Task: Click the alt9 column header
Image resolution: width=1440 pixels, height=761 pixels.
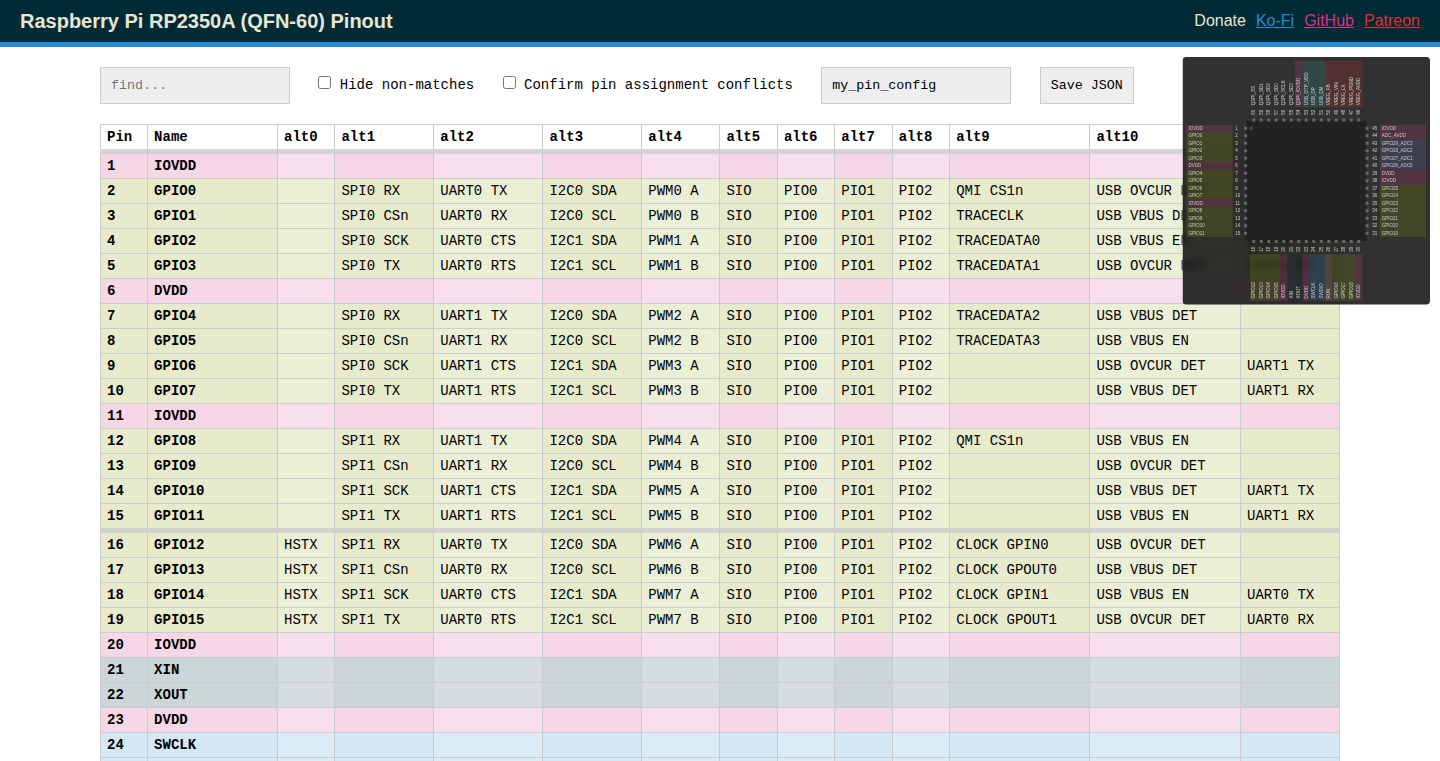Action: tap(1020, 137)
